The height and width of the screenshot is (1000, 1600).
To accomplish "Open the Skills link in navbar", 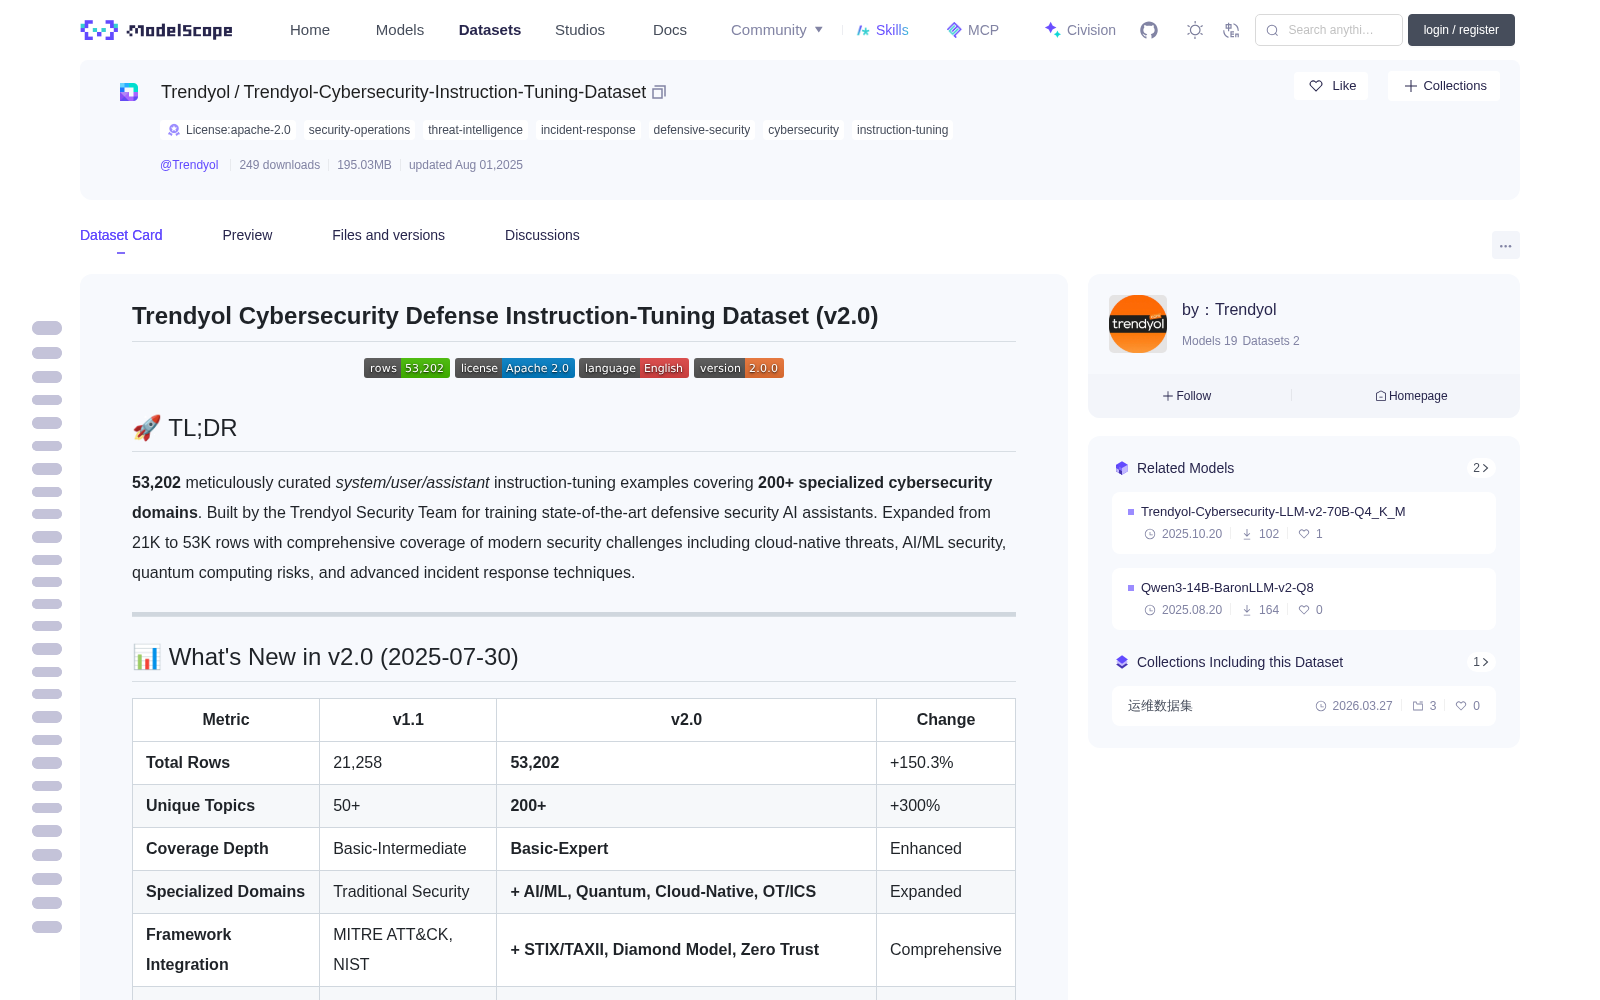I will tap(882, 30).
